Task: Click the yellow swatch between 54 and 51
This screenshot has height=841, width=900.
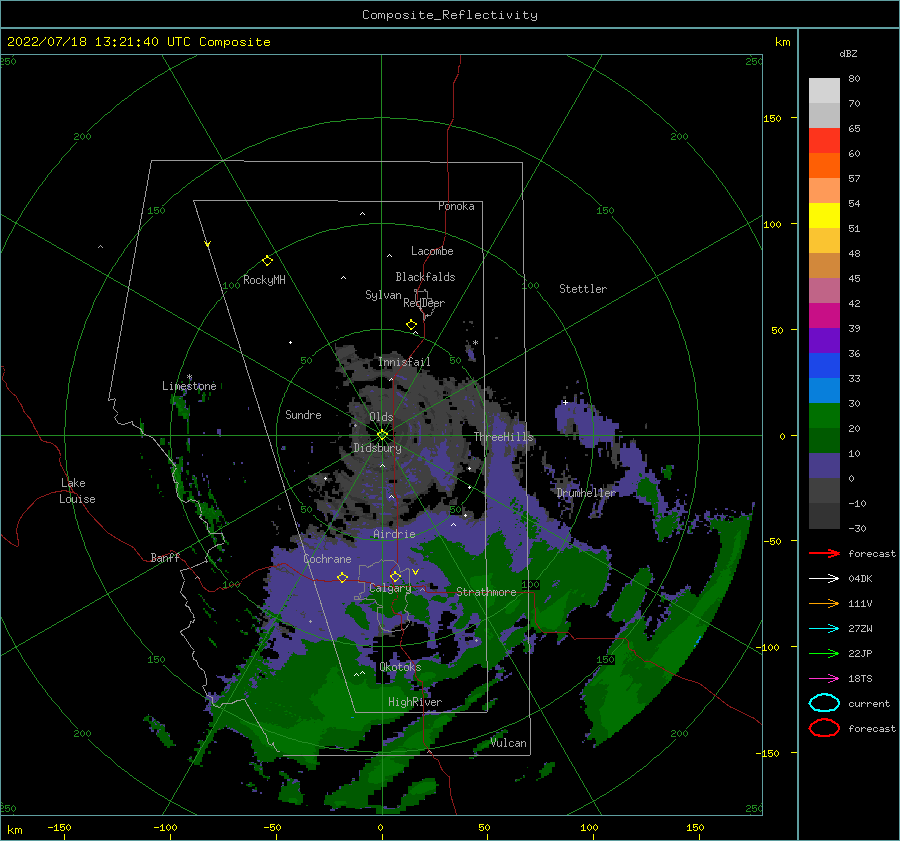Action: click(824, 216)
